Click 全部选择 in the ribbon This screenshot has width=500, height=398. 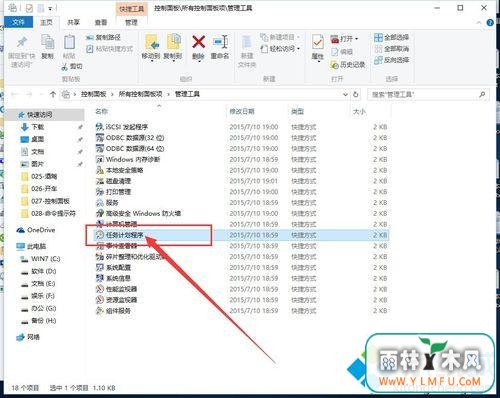[x=391, y=37]
